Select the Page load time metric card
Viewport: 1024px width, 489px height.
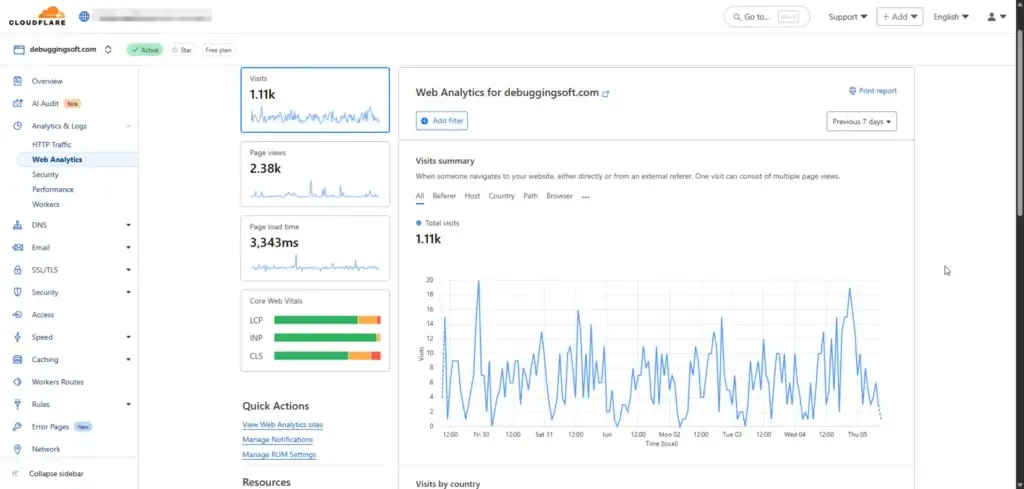point(315,248)
